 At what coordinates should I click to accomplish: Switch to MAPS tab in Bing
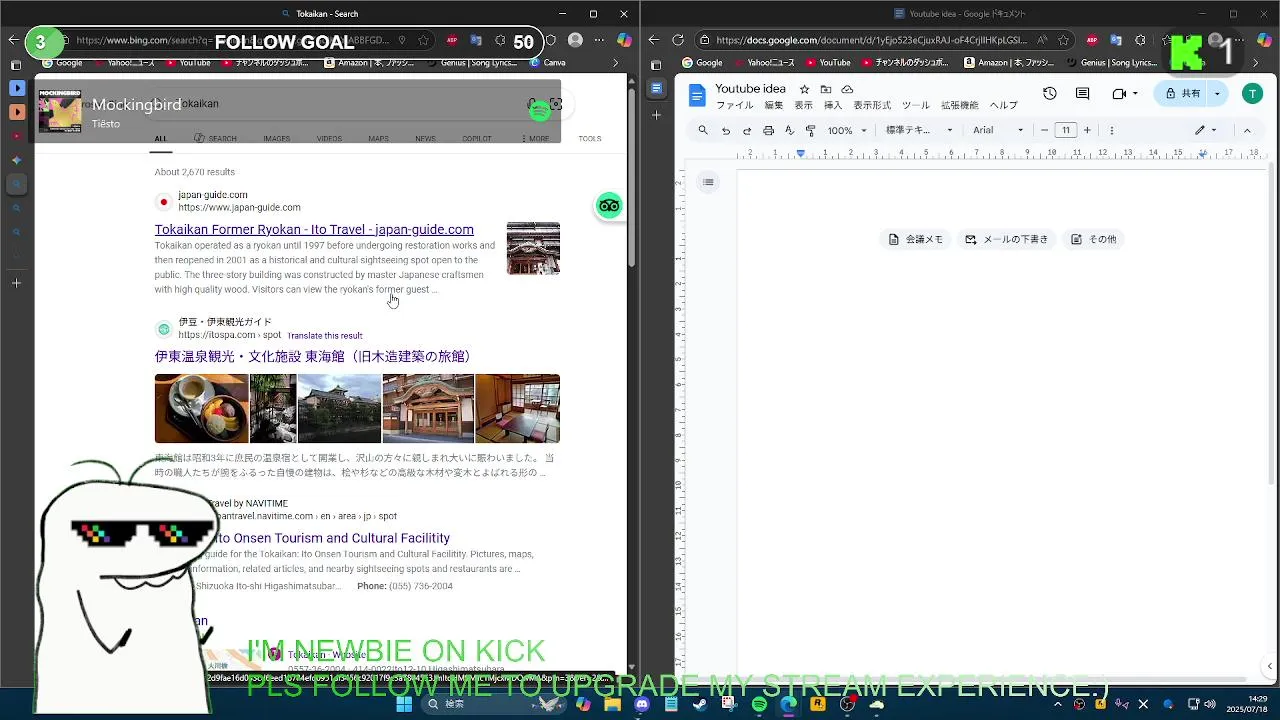[378, 139]
